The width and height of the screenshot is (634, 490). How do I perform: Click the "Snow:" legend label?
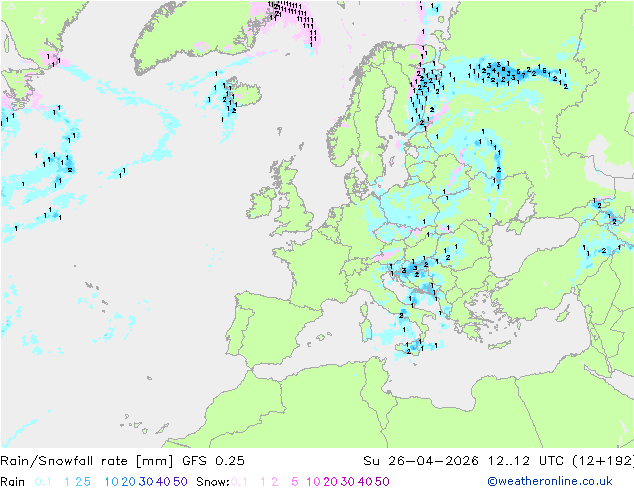[x=213, y=482]
